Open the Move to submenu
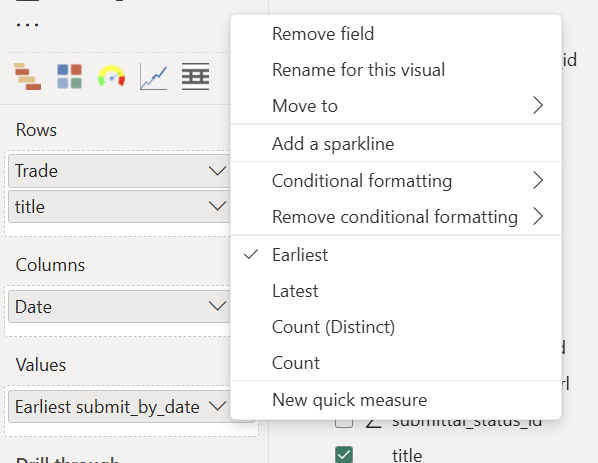This screenshot has width=598, height=463. 396,106
